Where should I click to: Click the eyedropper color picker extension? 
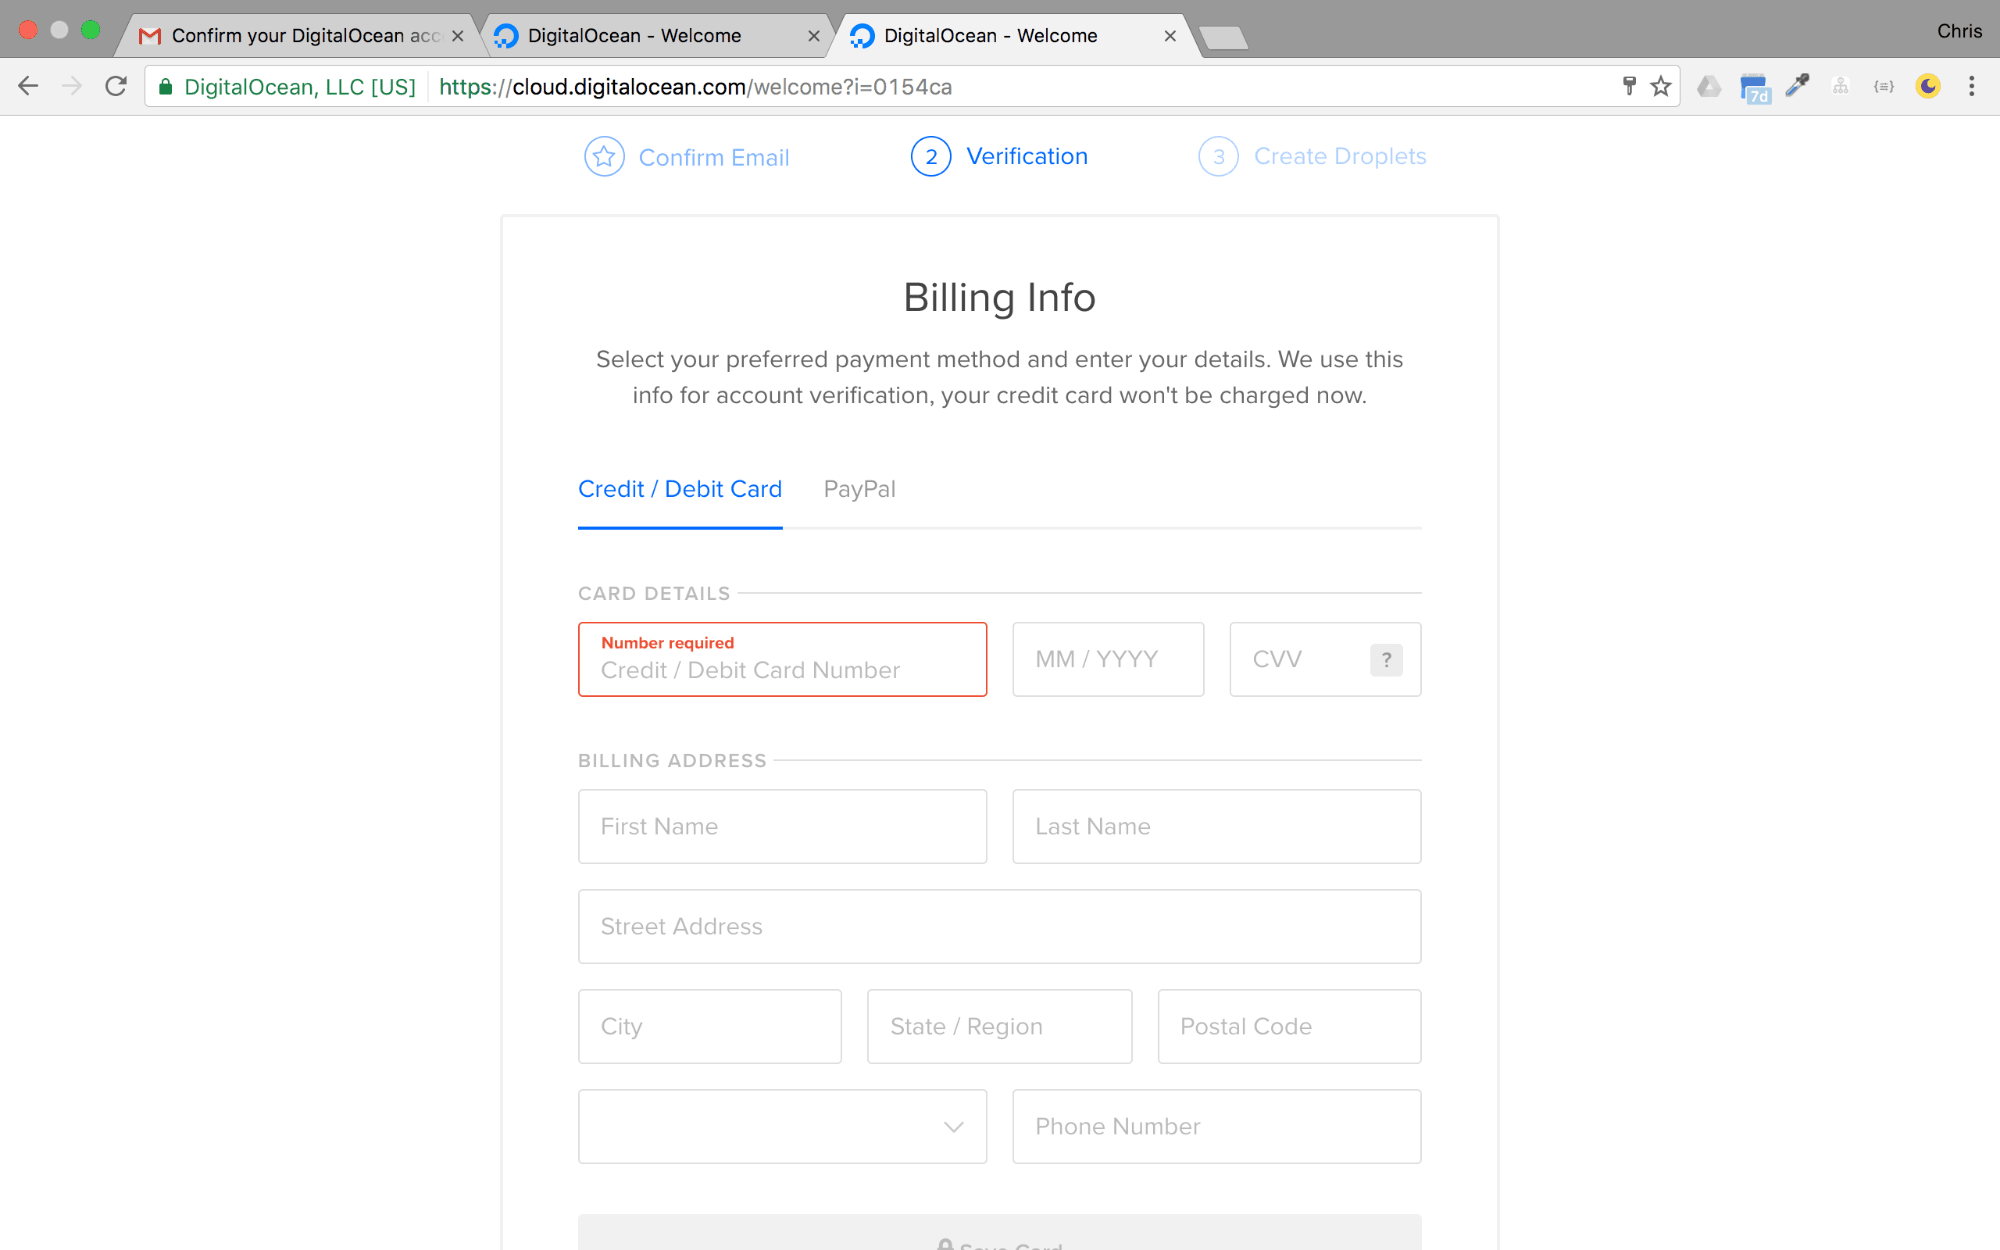(1798, 86)
